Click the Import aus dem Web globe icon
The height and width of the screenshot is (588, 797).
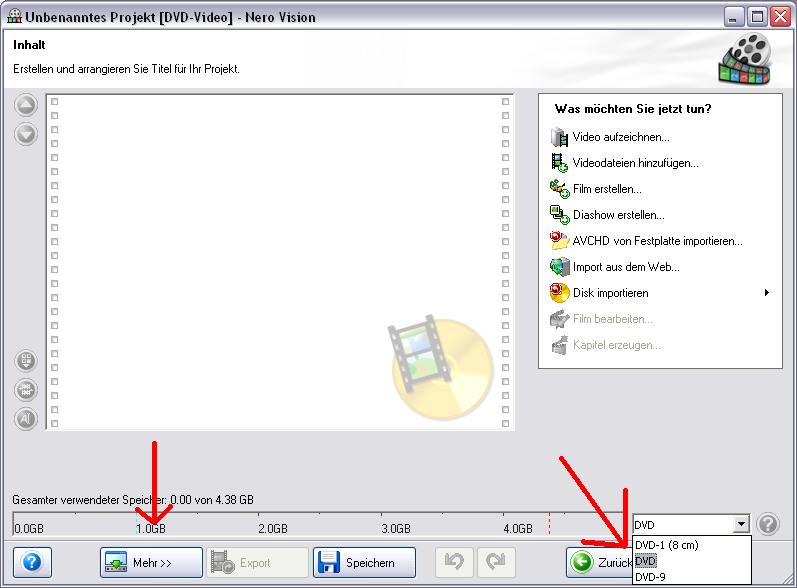pos(559,267)
